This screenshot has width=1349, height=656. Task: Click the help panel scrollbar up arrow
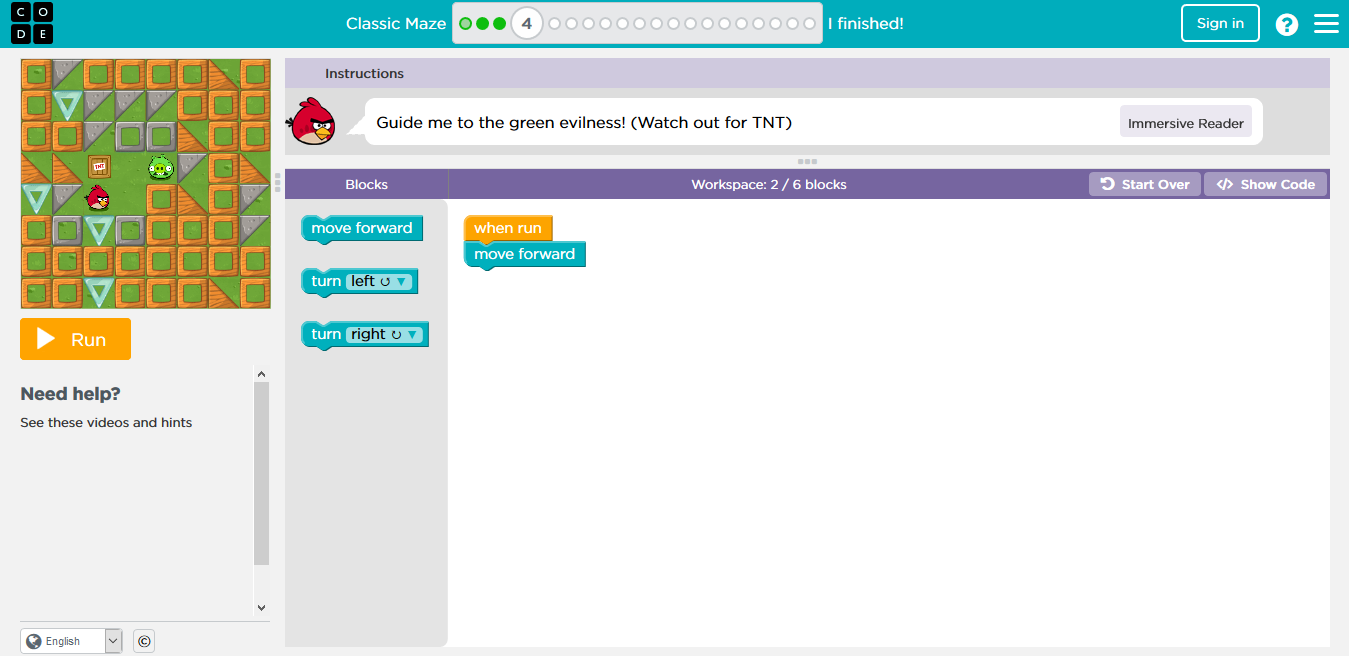(262, 375)
